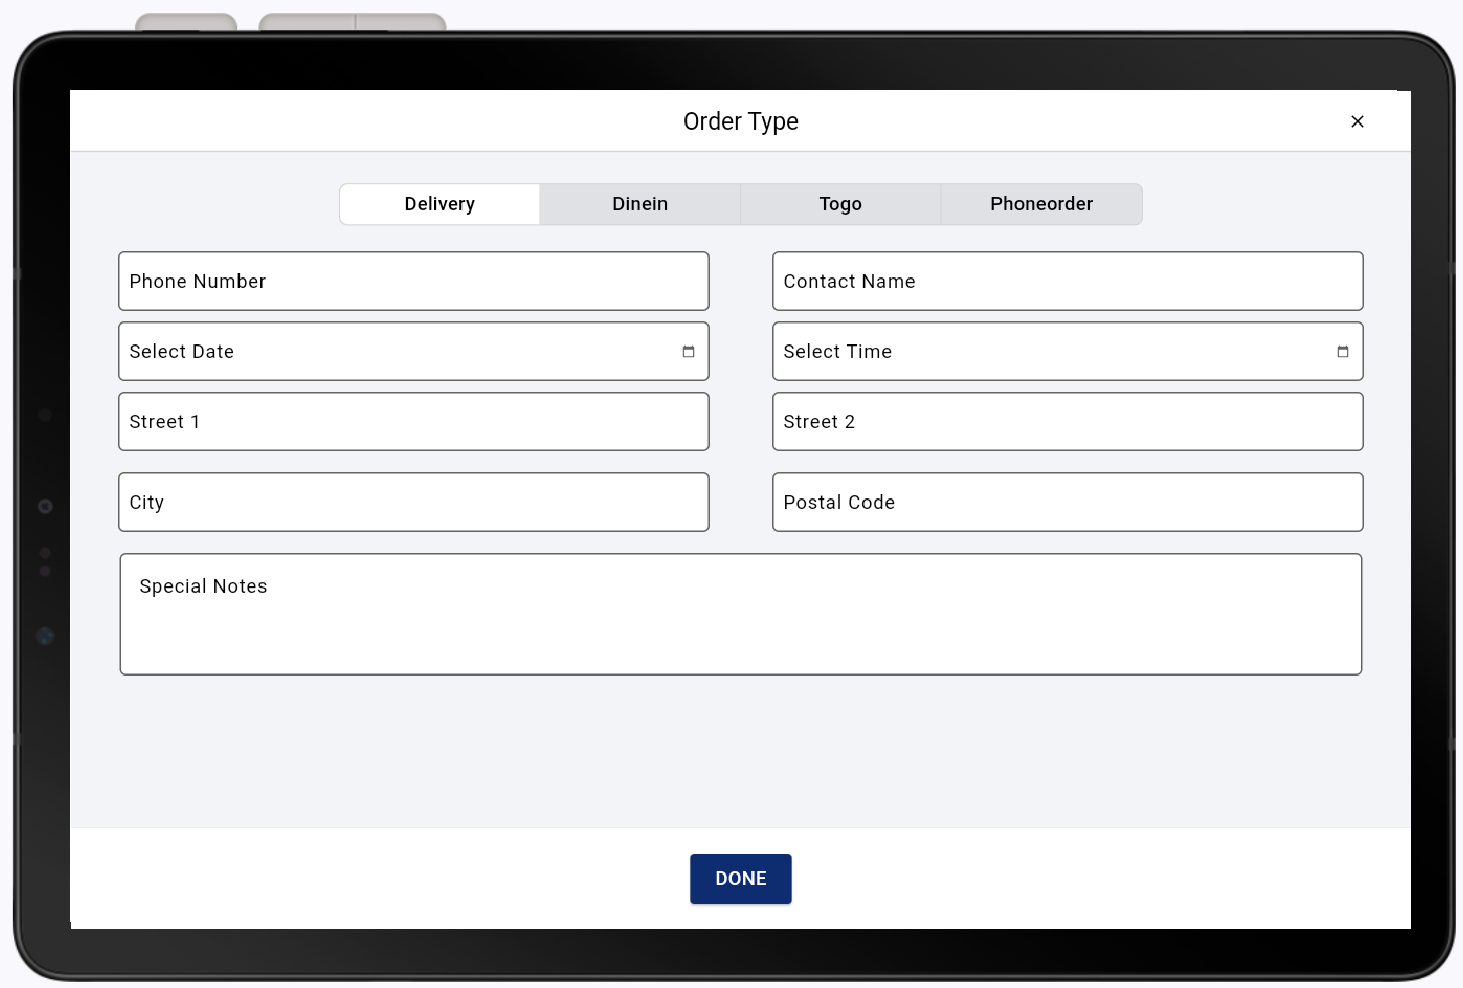Screen dimensions: 1463x988
Task: Click the Street 2 input
Action: point(1067,421)
